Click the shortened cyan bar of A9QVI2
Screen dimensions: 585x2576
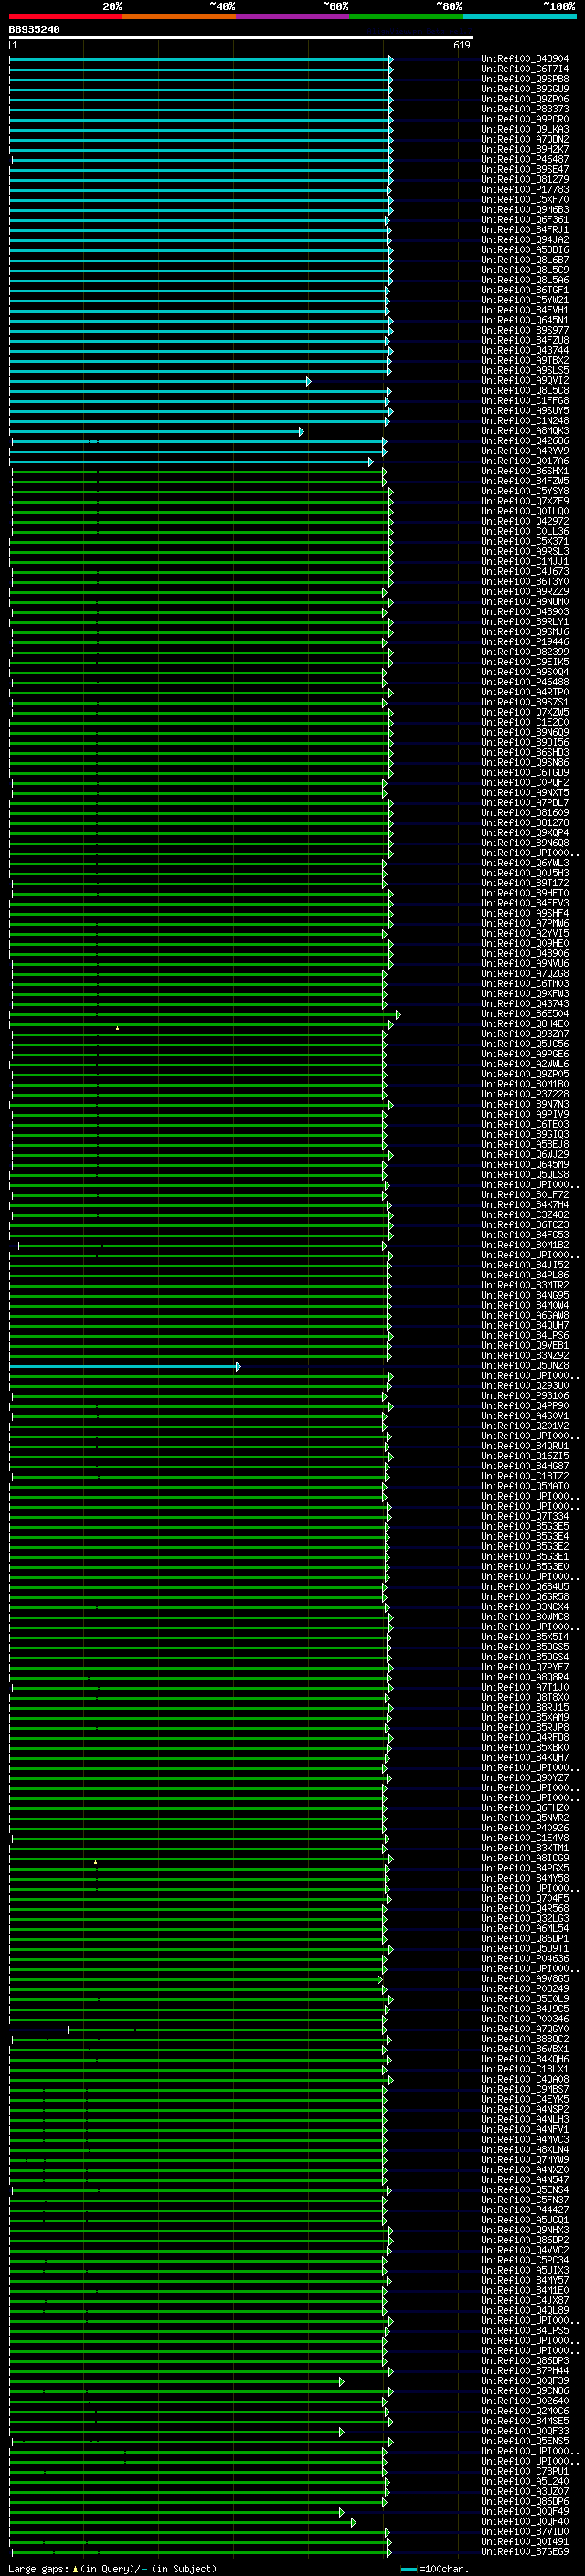tap(159, 381)
